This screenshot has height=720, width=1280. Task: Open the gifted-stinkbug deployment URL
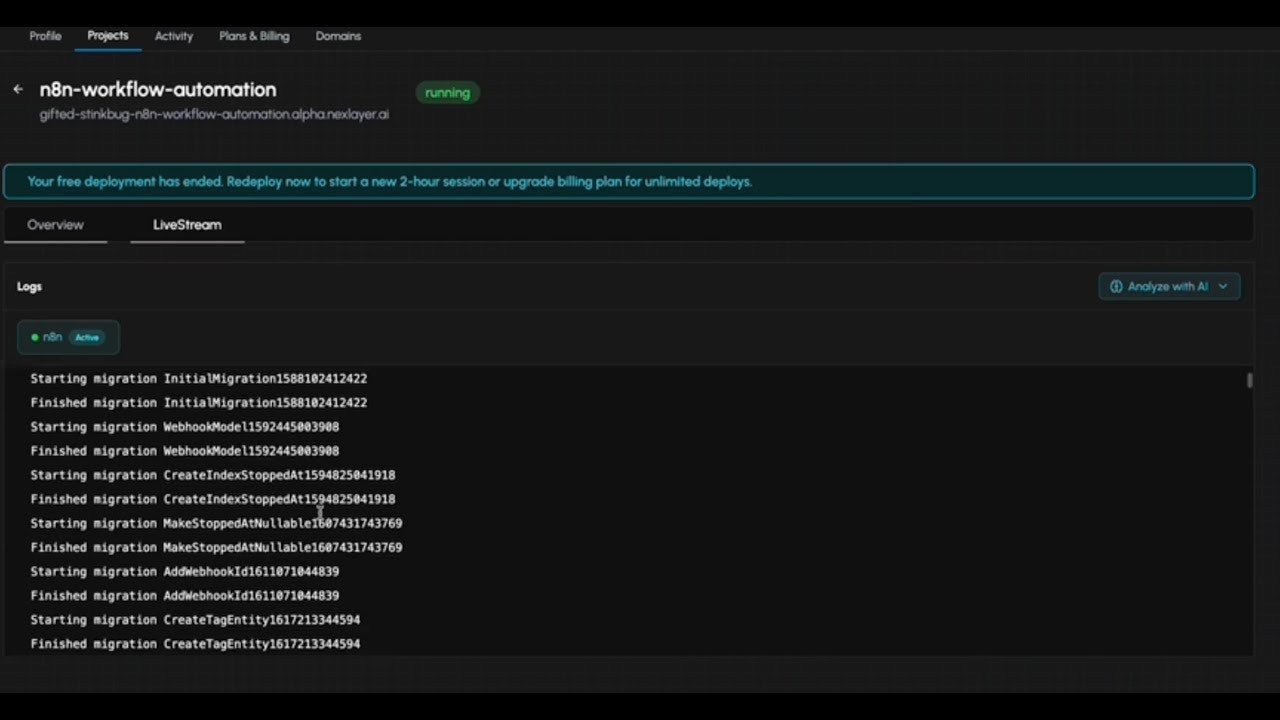213,114
